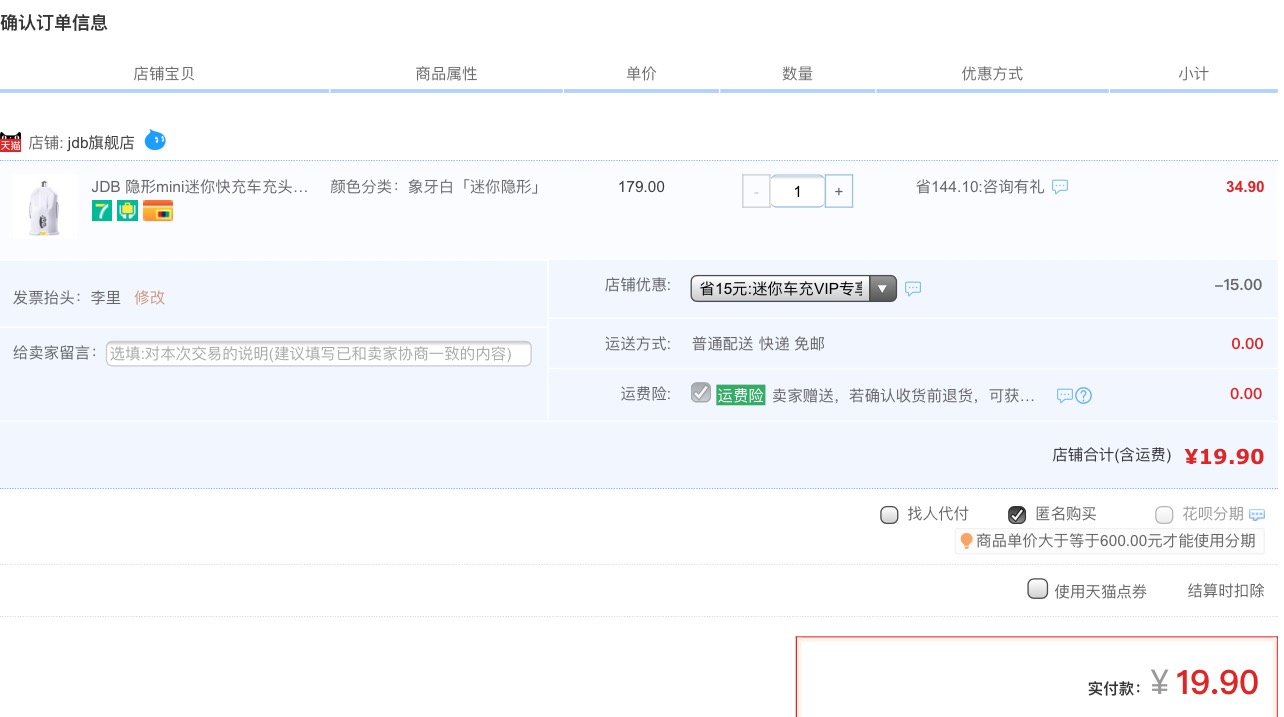Check the 找人代付 checkbox

[889, 515]
